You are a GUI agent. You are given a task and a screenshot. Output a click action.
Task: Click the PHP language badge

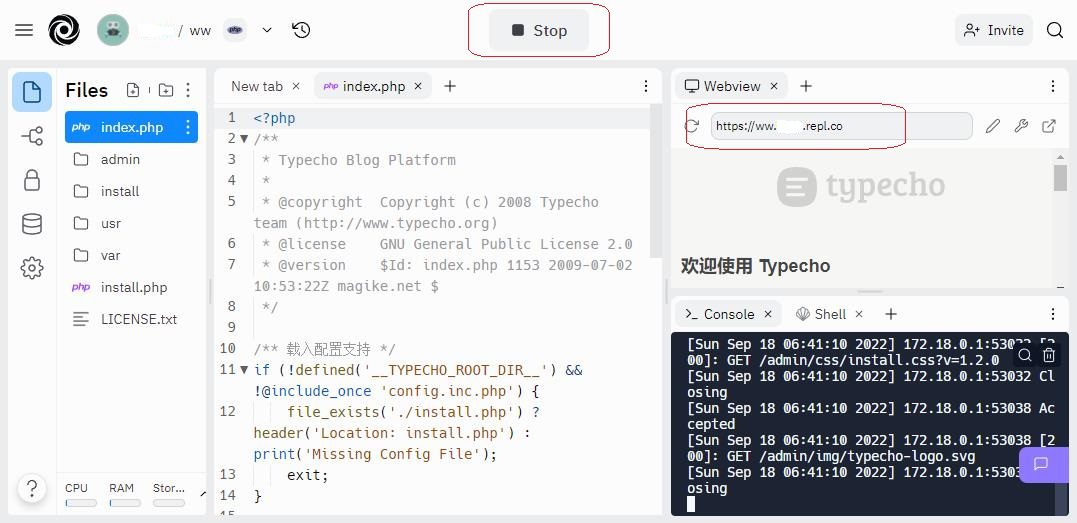click(235, 30)
